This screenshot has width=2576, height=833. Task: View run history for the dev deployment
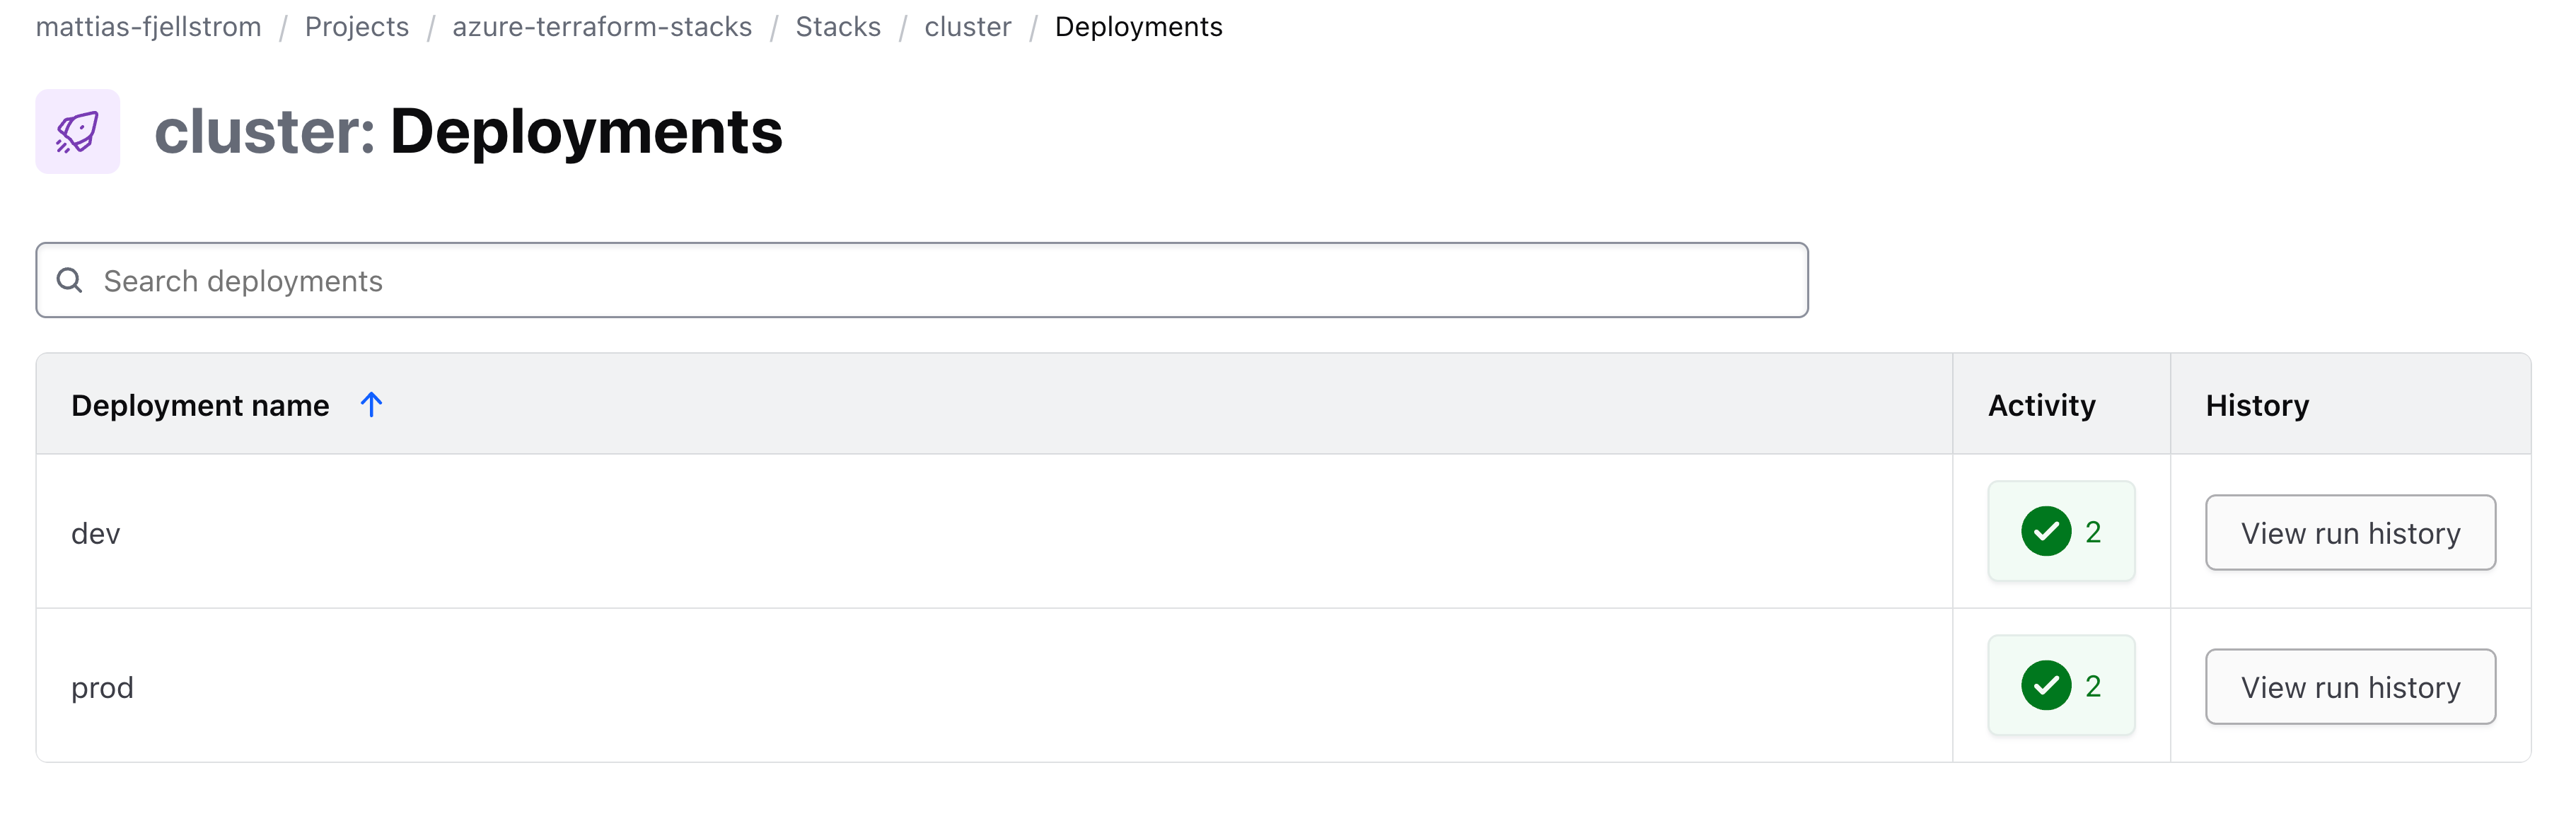pyautogui.click(x=2350, y=532)
